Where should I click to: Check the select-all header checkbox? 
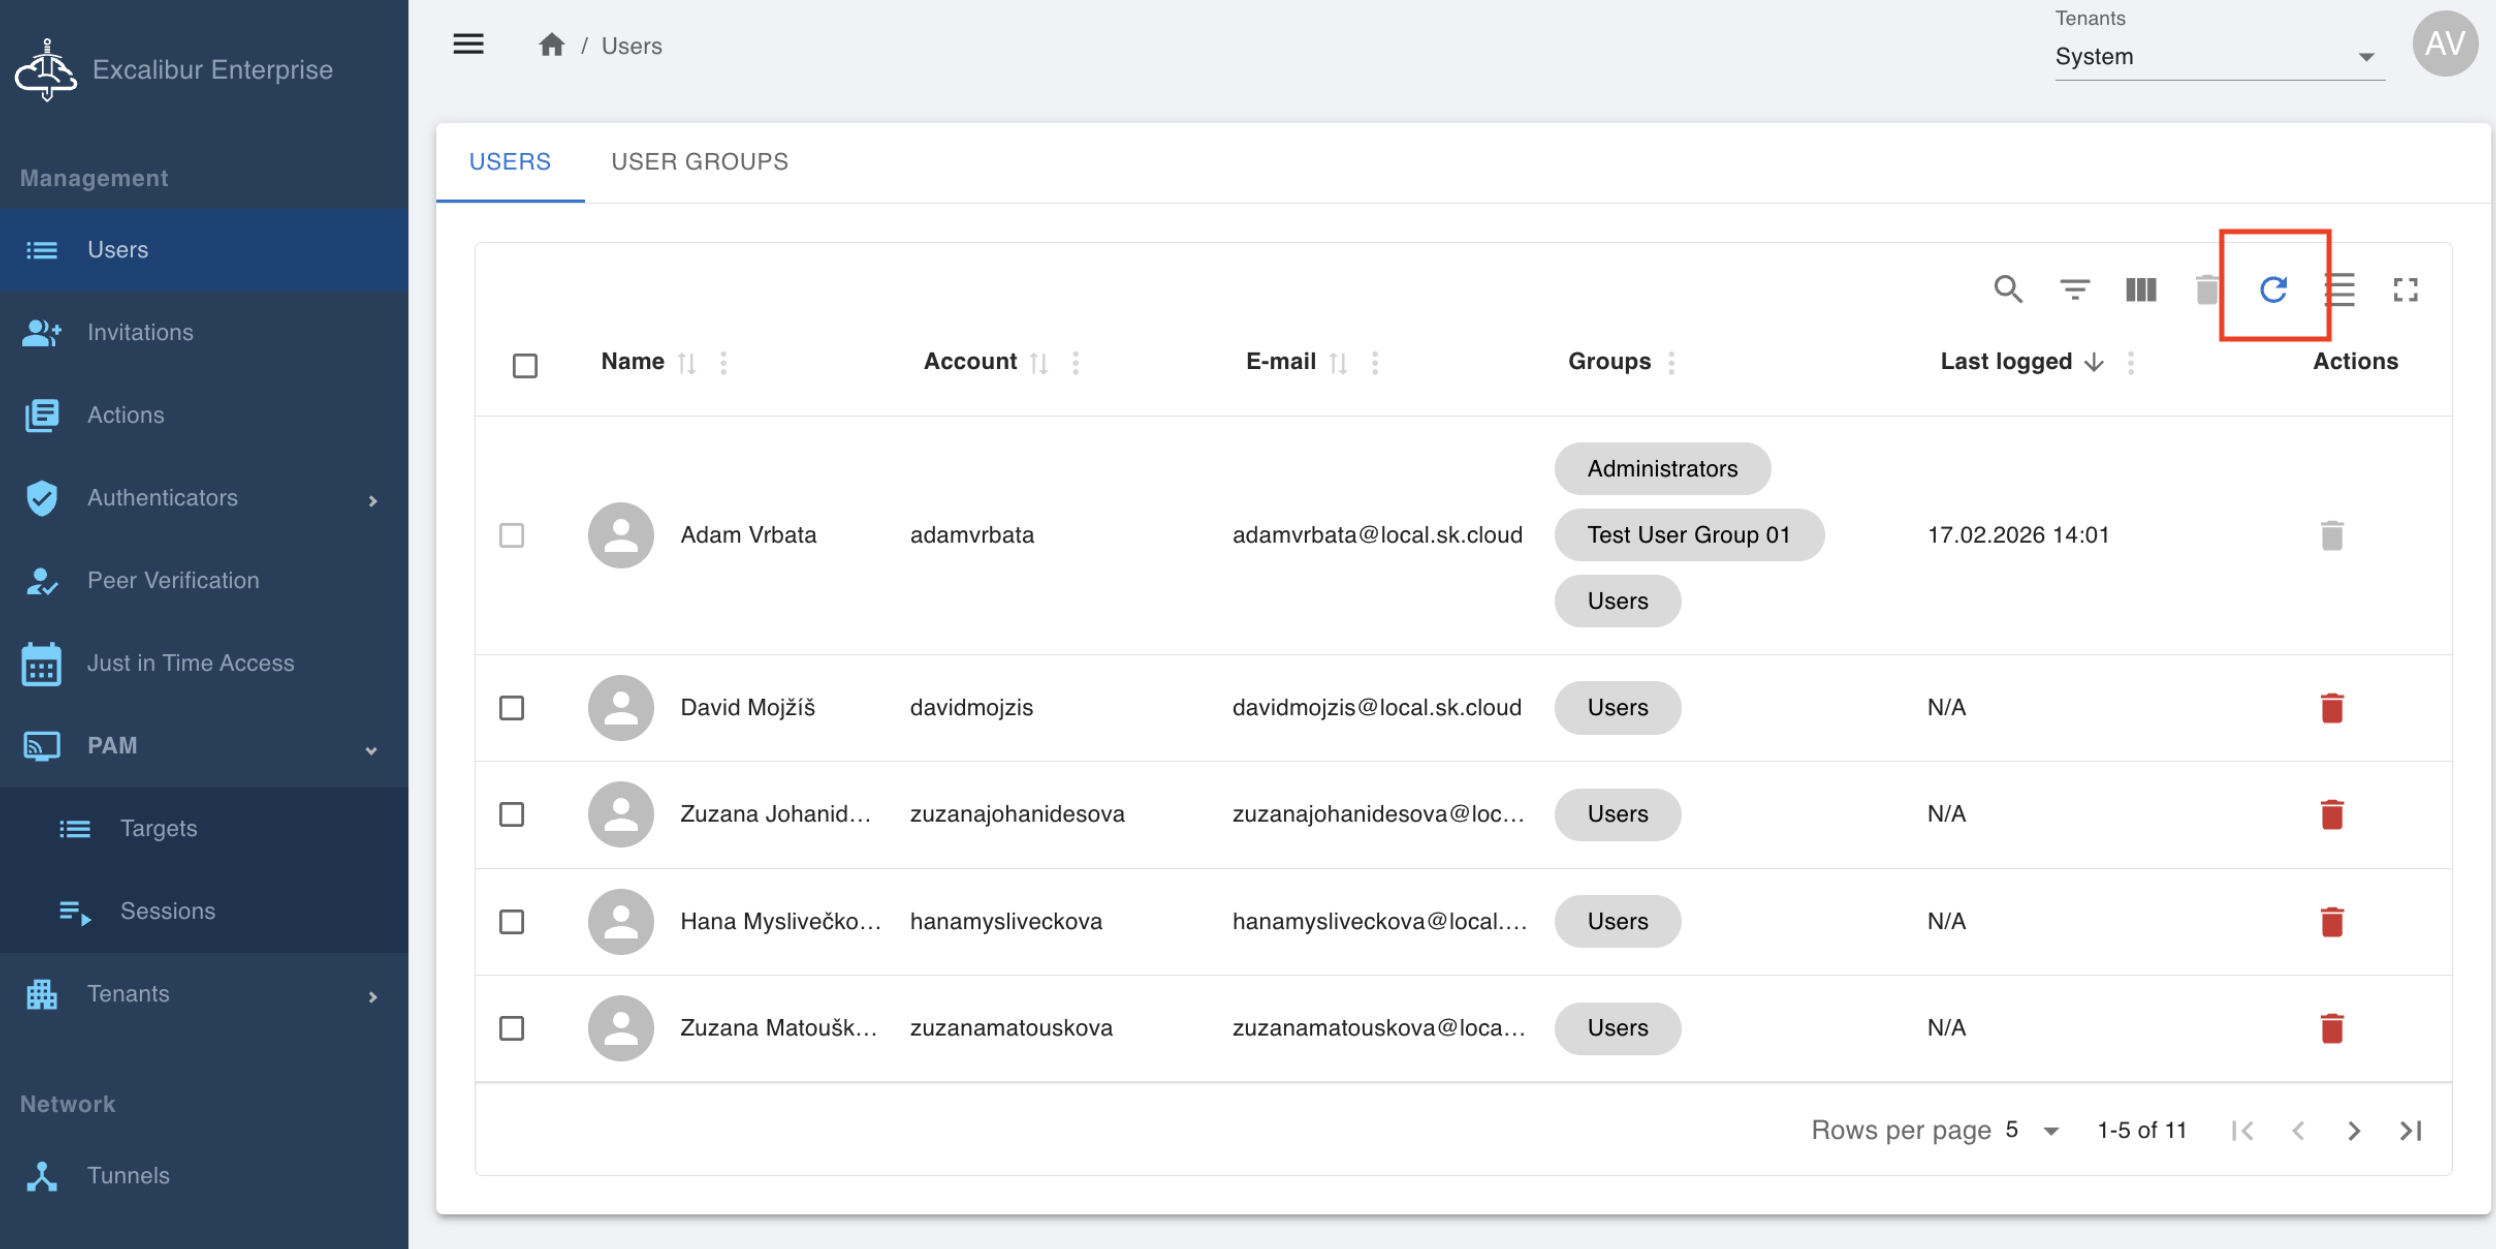pyautogui.click(x=525, y=365)
